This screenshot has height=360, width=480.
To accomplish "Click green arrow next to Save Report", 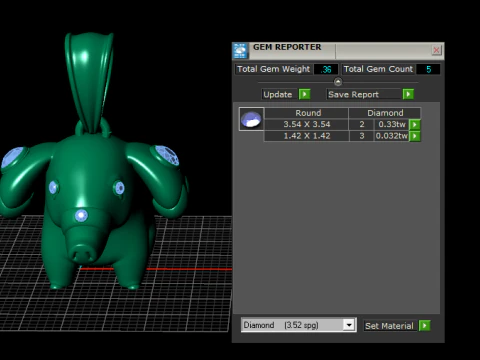I will click(408, 94).
